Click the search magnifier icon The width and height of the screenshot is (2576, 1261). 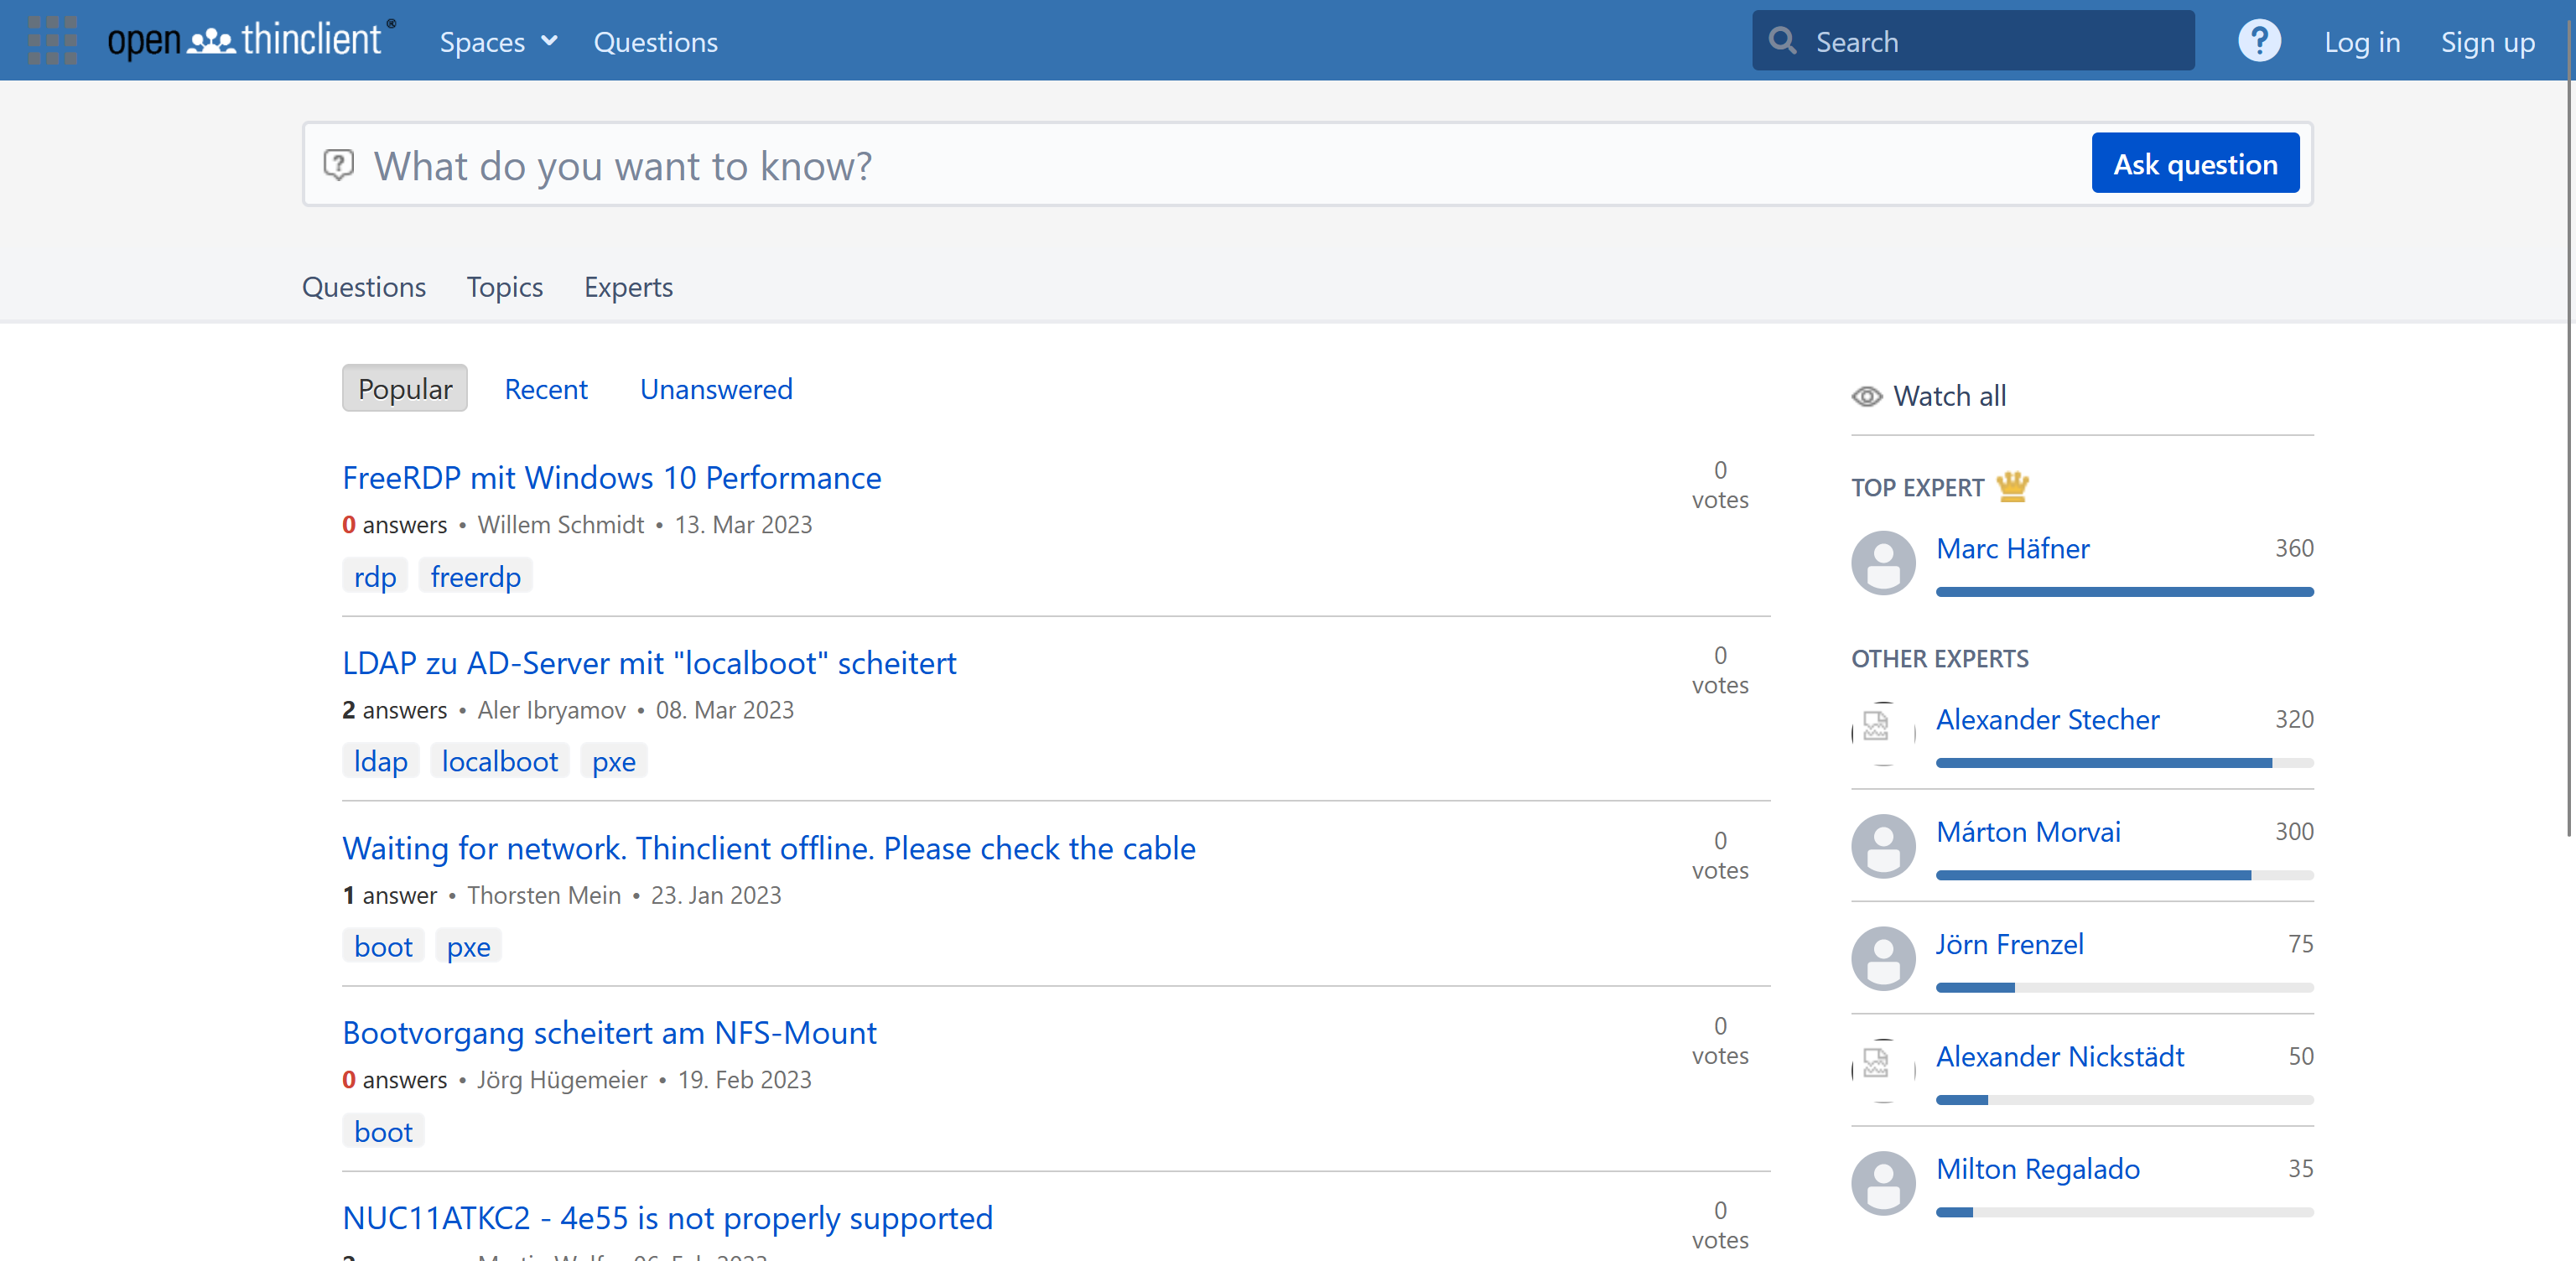(x=1783, y=40)
